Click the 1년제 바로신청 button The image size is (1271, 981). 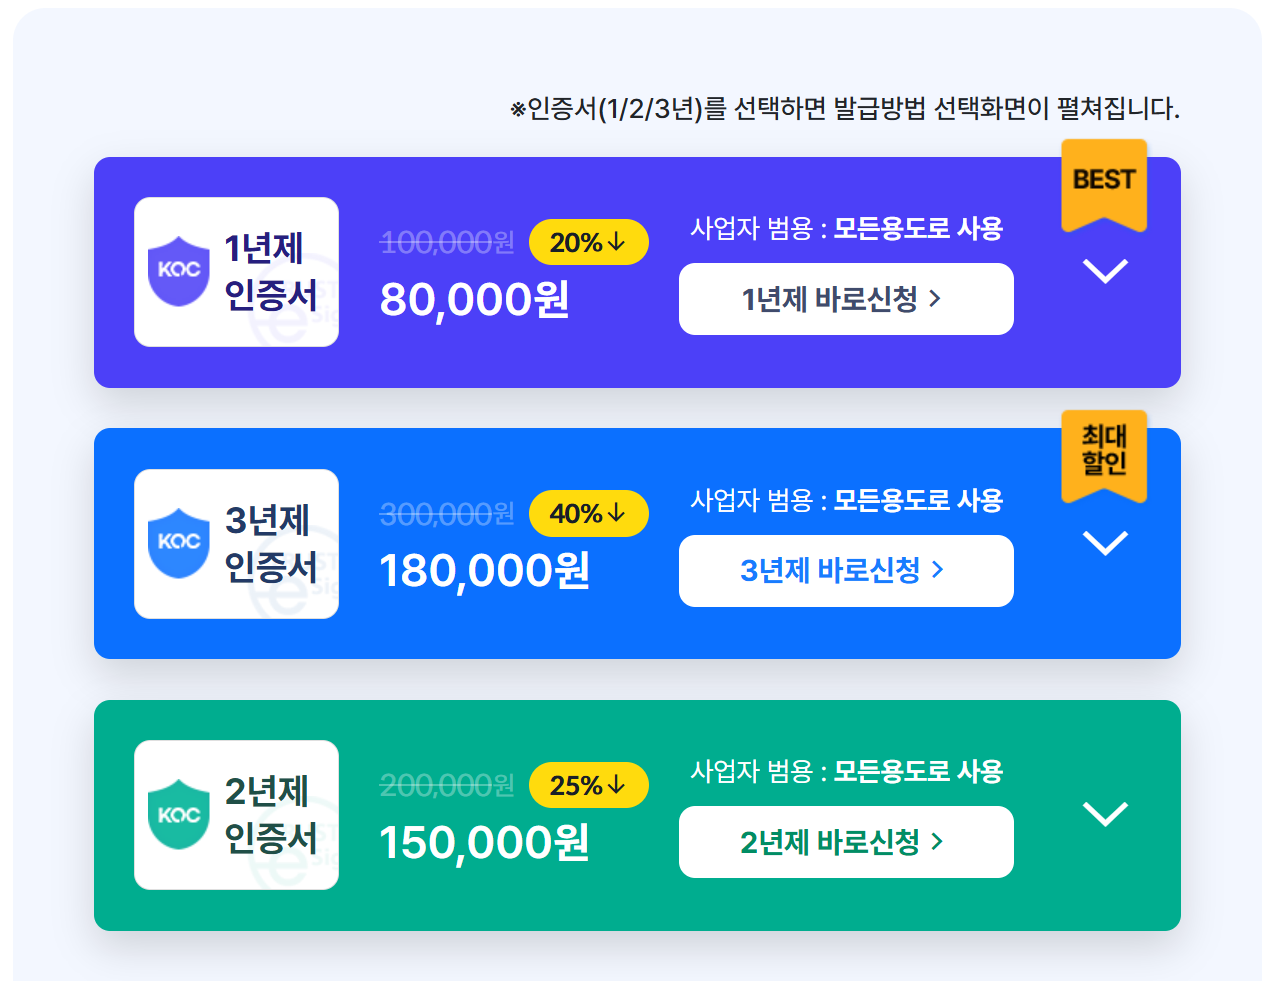[x=846, y=299]
